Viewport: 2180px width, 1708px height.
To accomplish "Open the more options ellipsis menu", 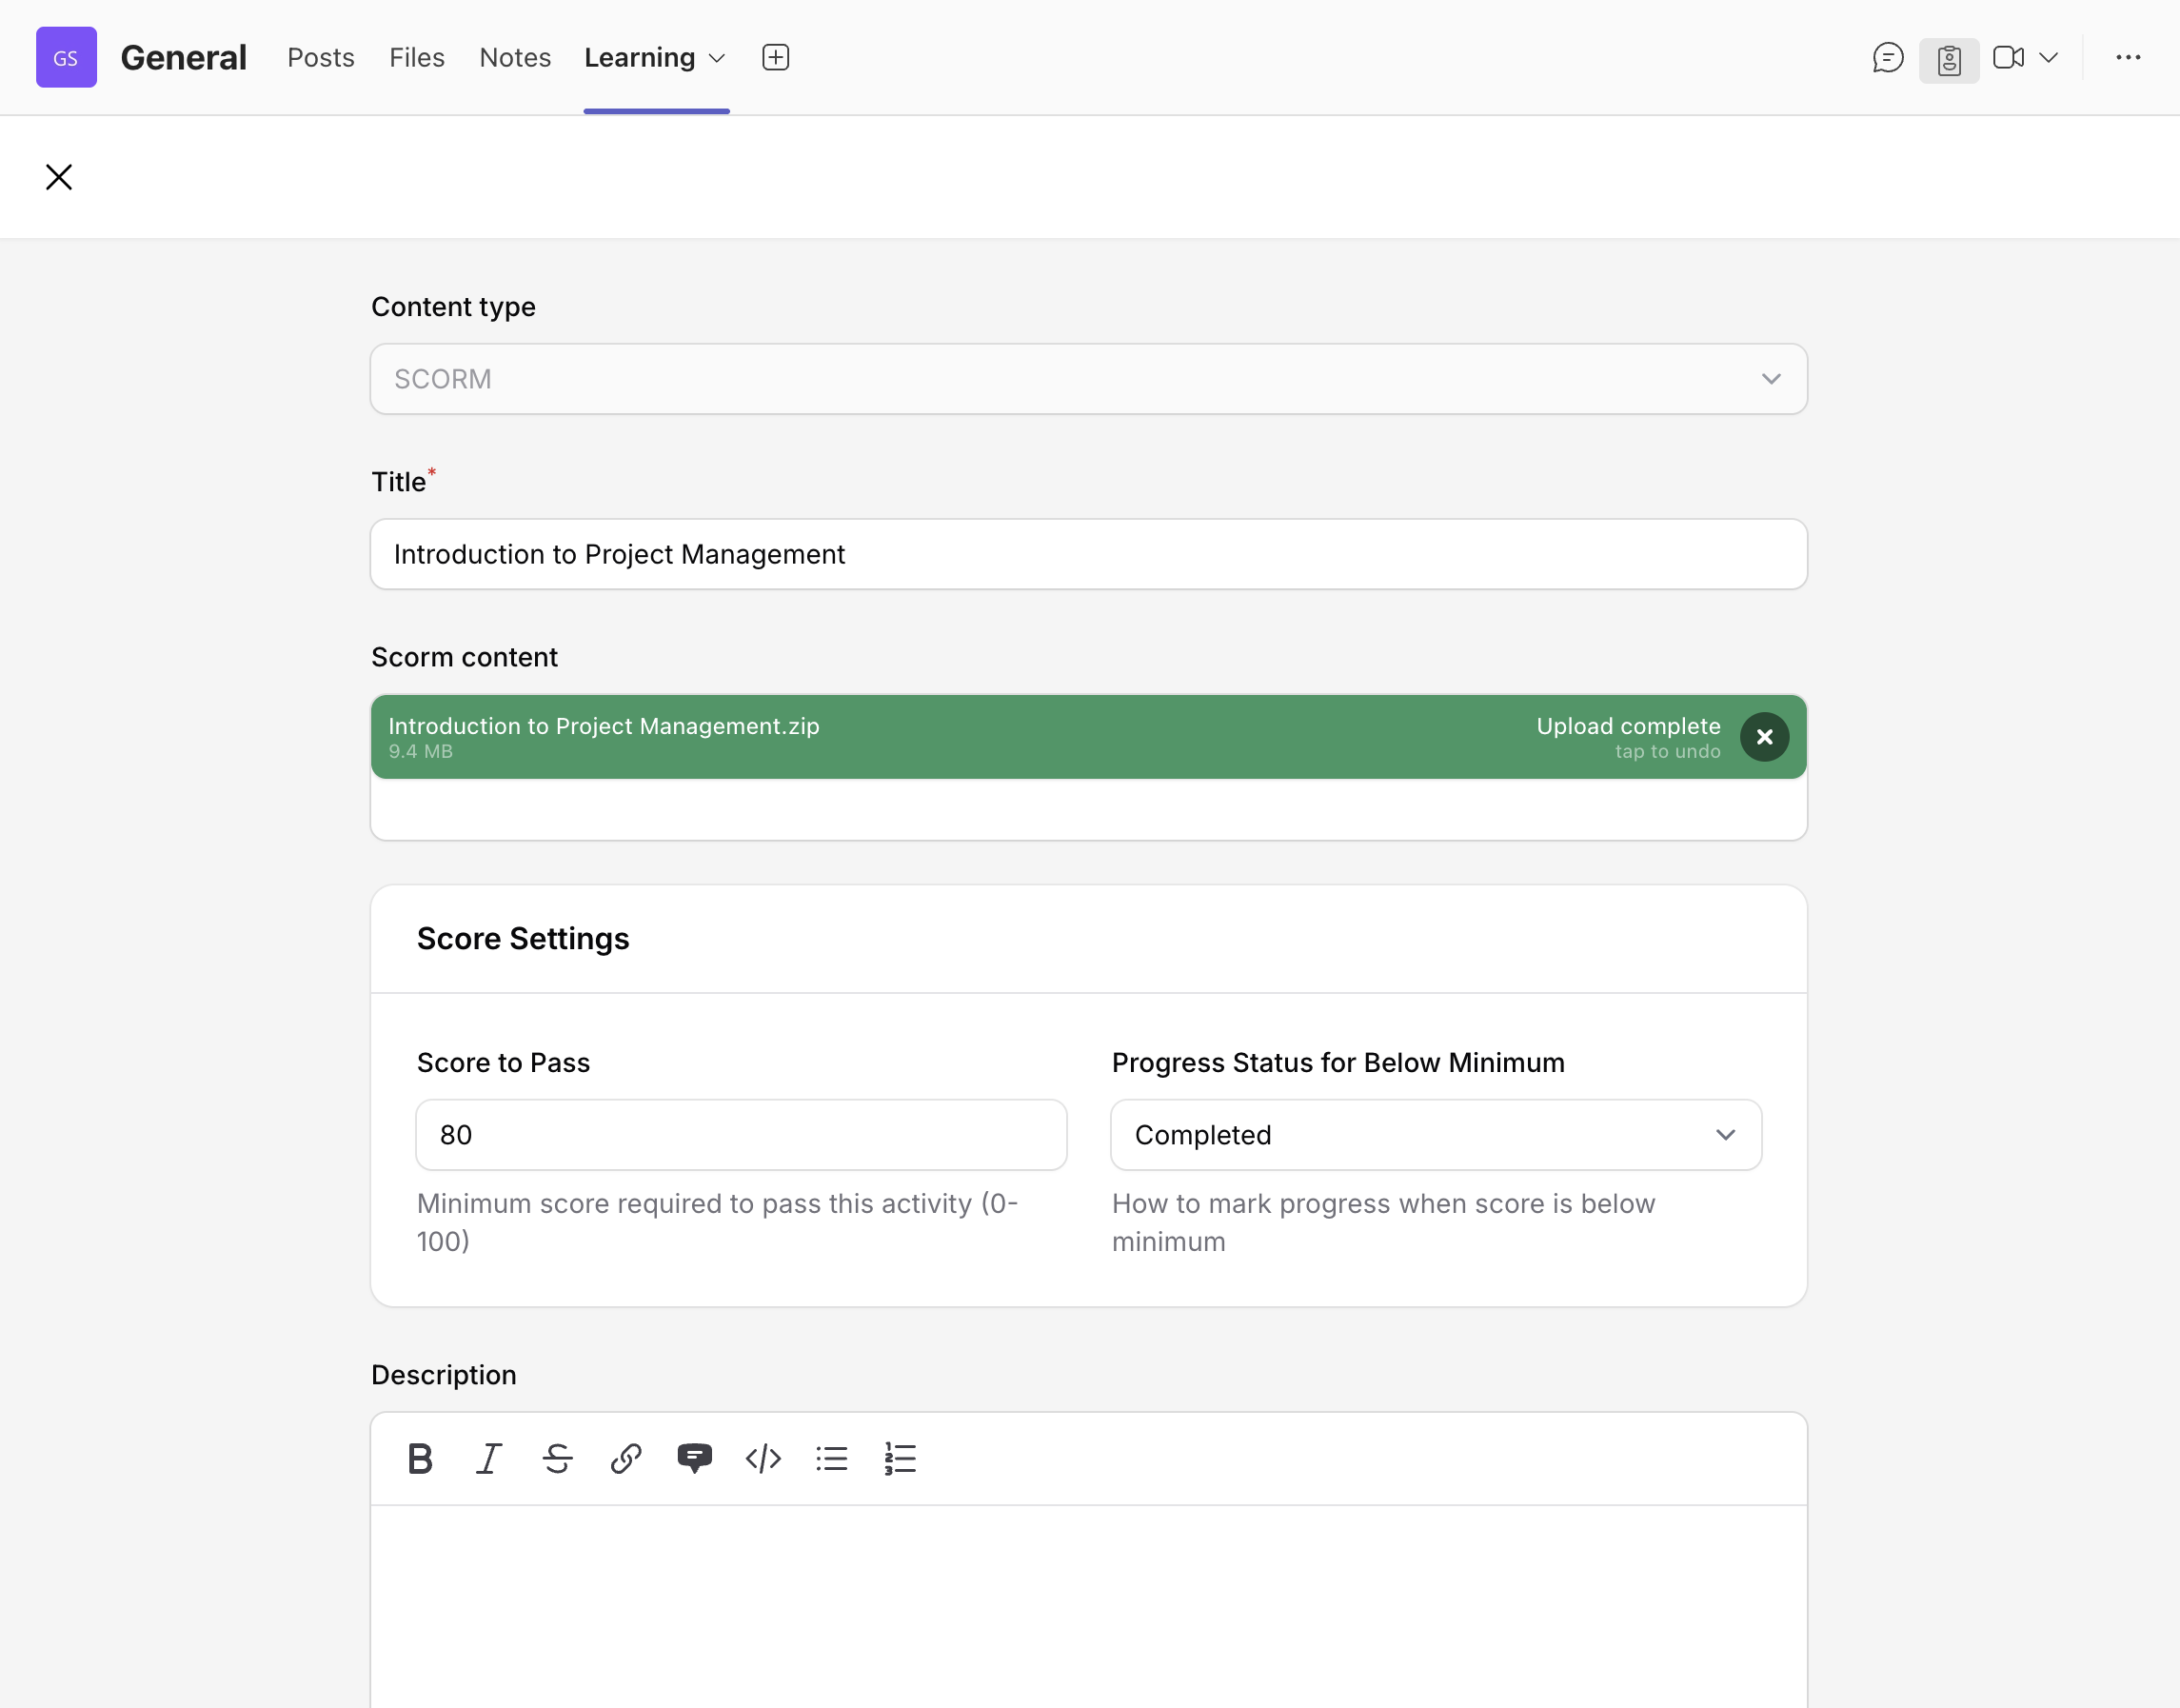I will 2128,58.
